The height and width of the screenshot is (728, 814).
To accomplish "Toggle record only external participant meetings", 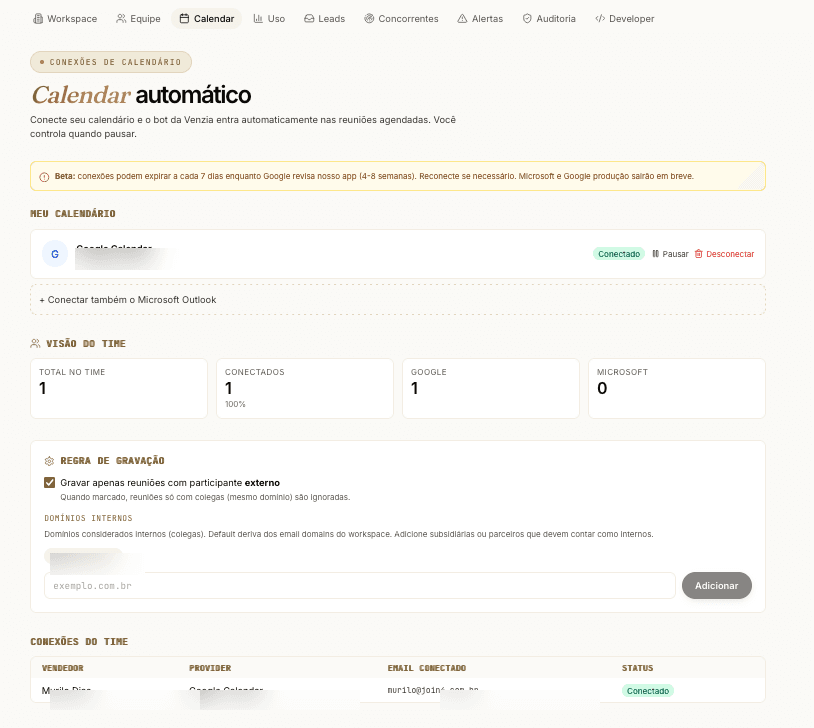I will pos(49,483).
